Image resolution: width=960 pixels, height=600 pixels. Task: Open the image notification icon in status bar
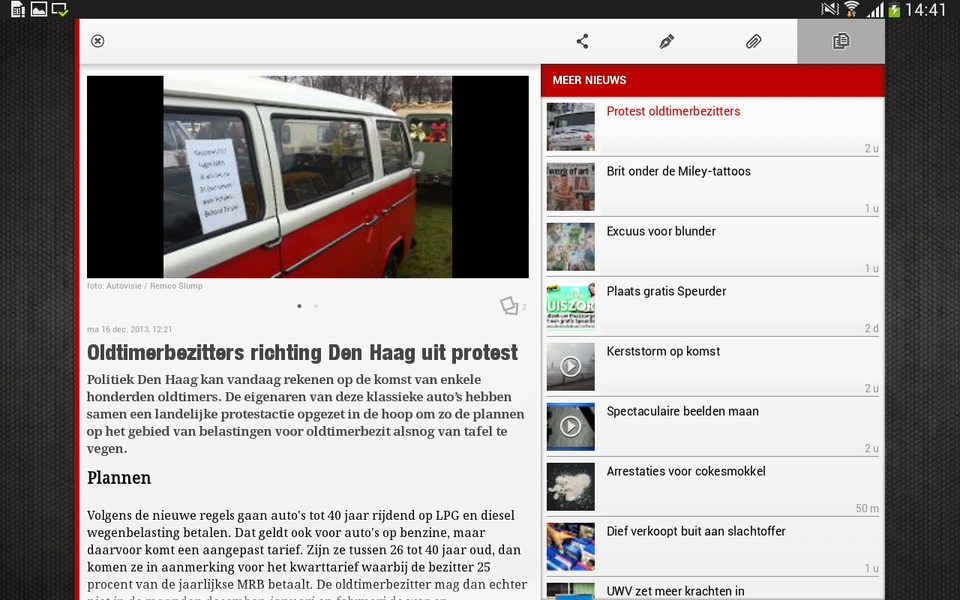[39, 9]
